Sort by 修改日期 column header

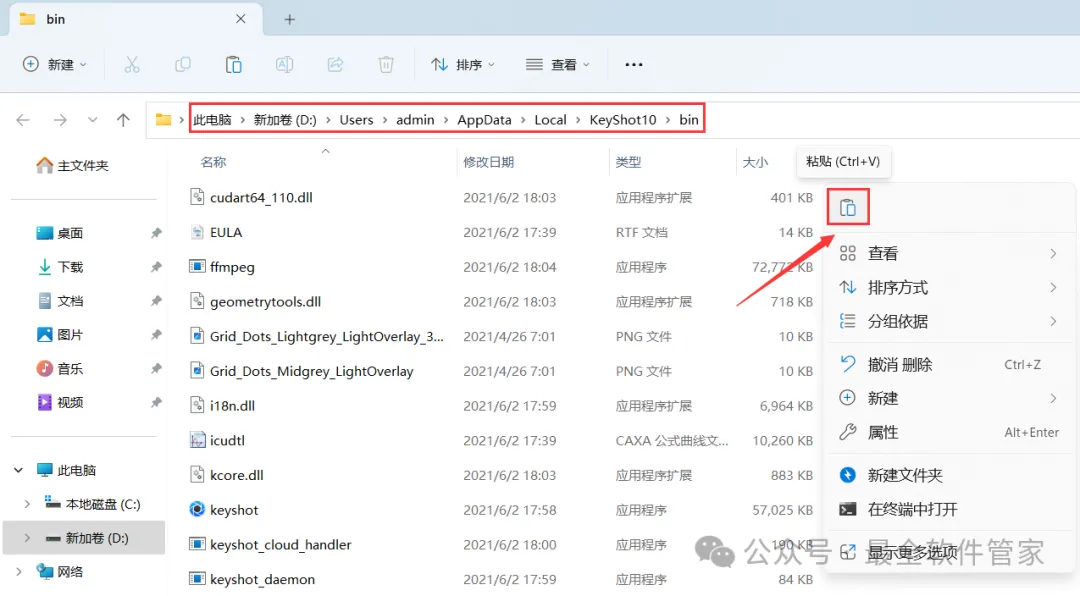point(488,163)
